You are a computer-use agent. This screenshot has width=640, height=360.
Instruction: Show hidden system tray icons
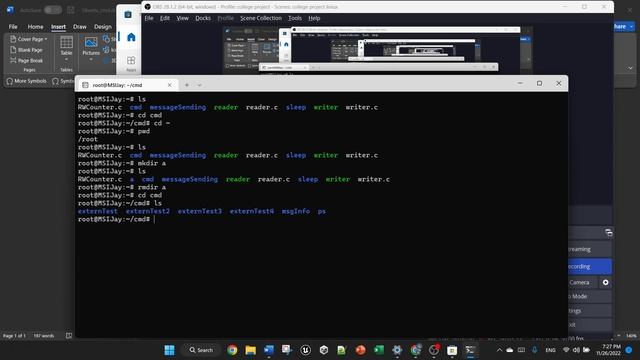499,350
